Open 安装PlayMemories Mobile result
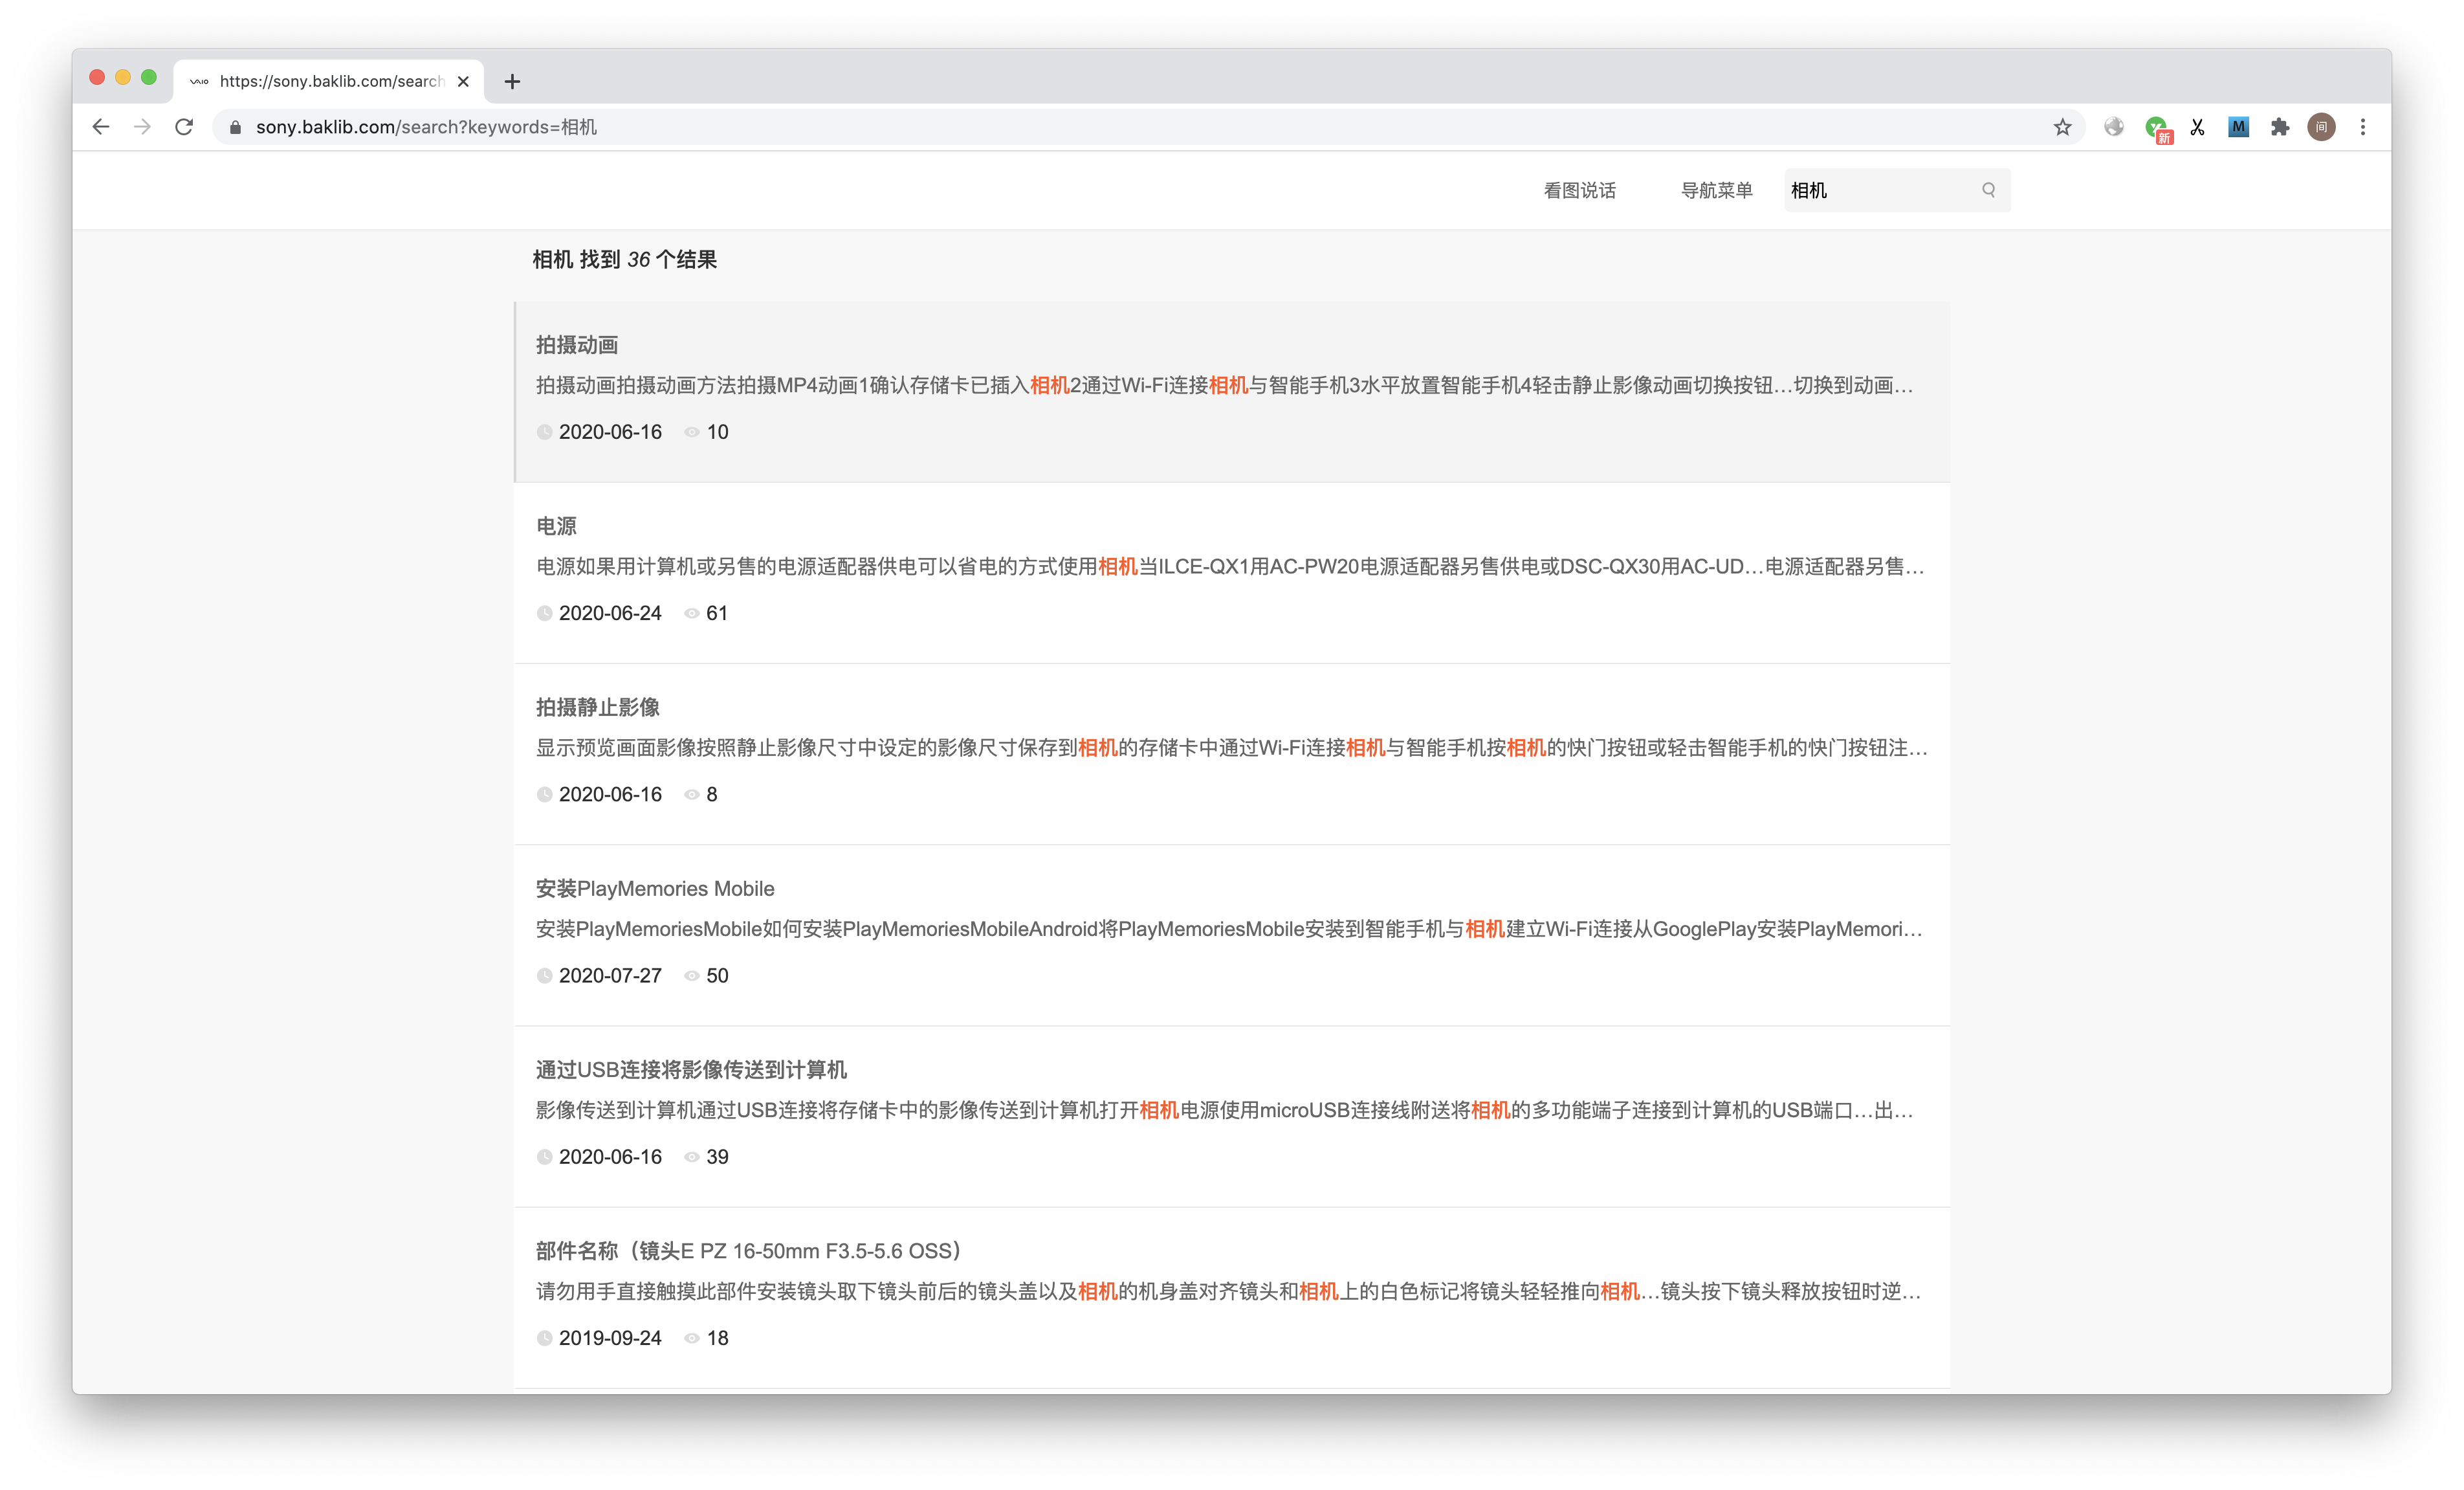Viewport: 2464px width, 1490px height. (655, 888)
